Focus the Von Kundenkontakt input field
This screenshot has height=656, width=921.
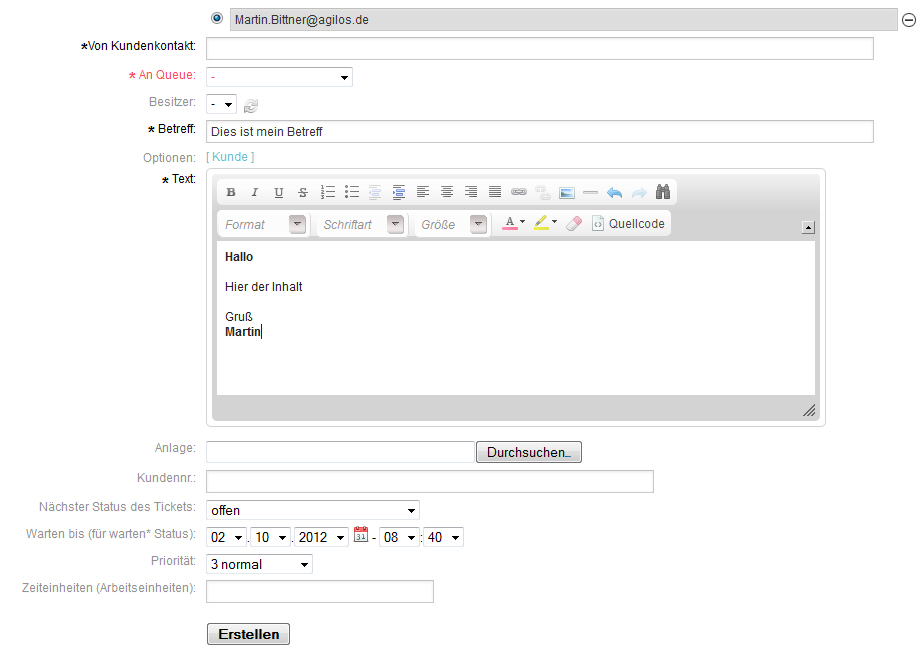click(x=540, y=48)
